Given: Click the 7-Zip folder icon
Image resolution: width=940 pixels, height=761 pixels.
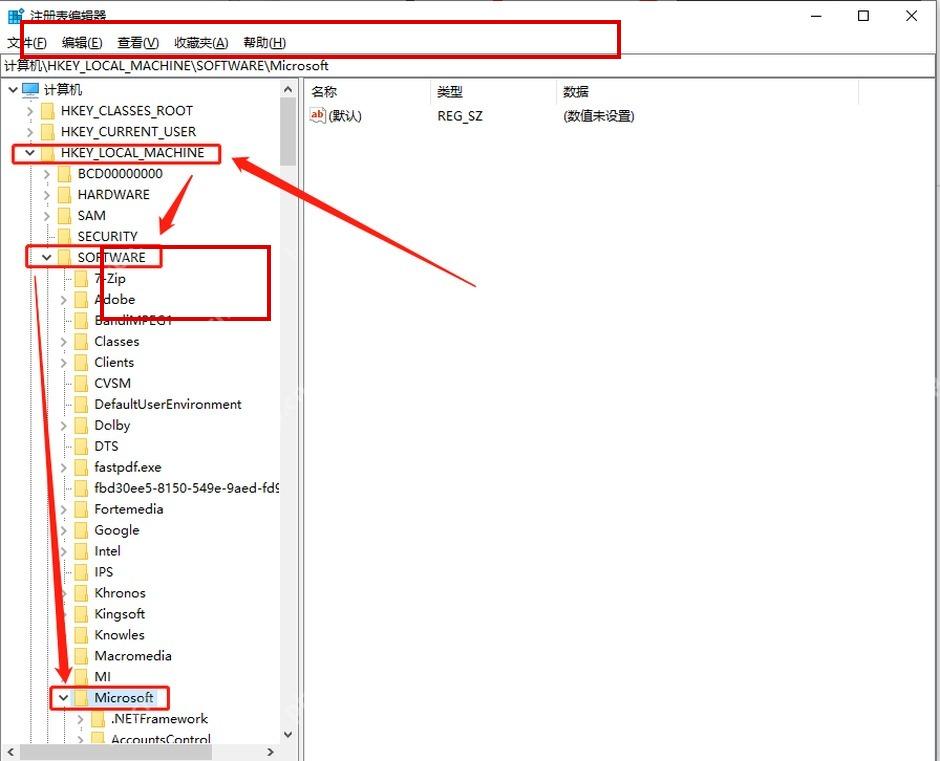Looking at the screenshot, I should point(81,279).
